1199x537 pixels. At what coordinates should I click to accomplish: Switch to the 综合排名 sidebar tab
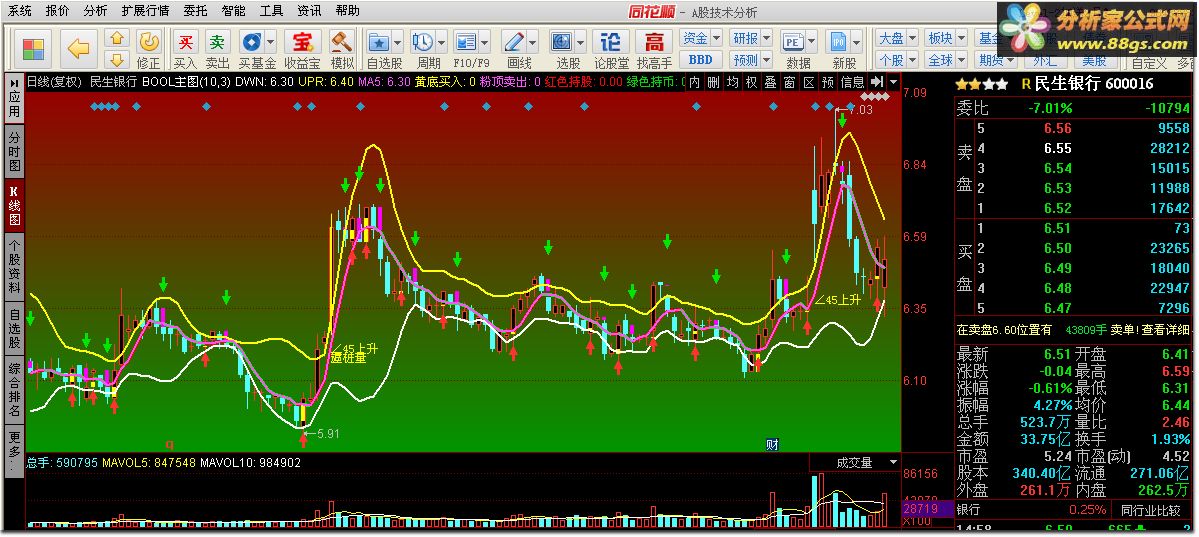(x=15, y=390)
